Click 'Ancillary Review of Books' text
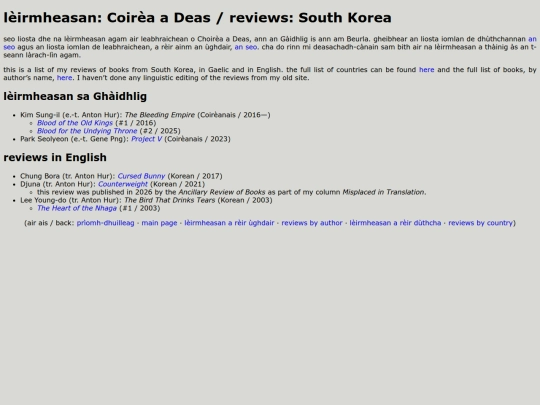The height and width of the screenshot is (405, 540). click(x=222, y=192)
